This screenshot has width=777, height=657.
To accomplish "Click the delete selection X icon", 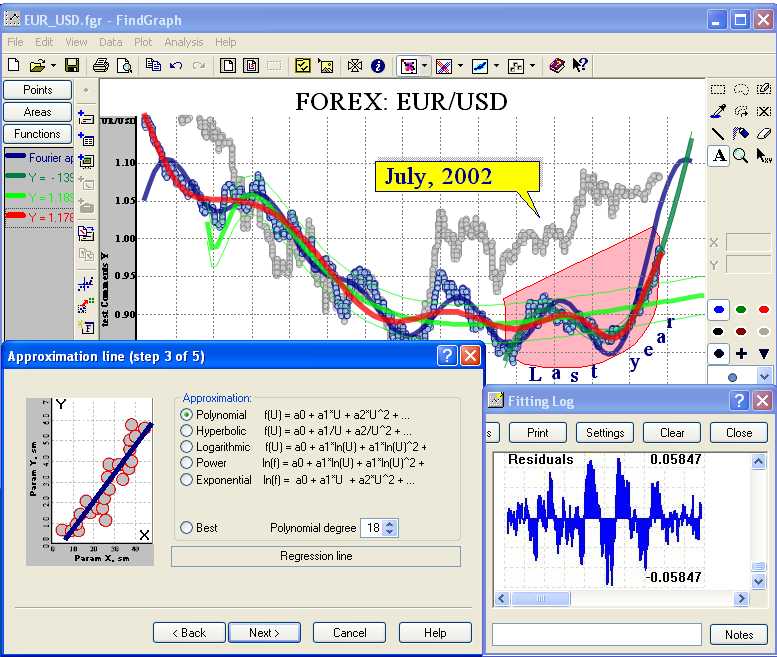I will (764, 111).
